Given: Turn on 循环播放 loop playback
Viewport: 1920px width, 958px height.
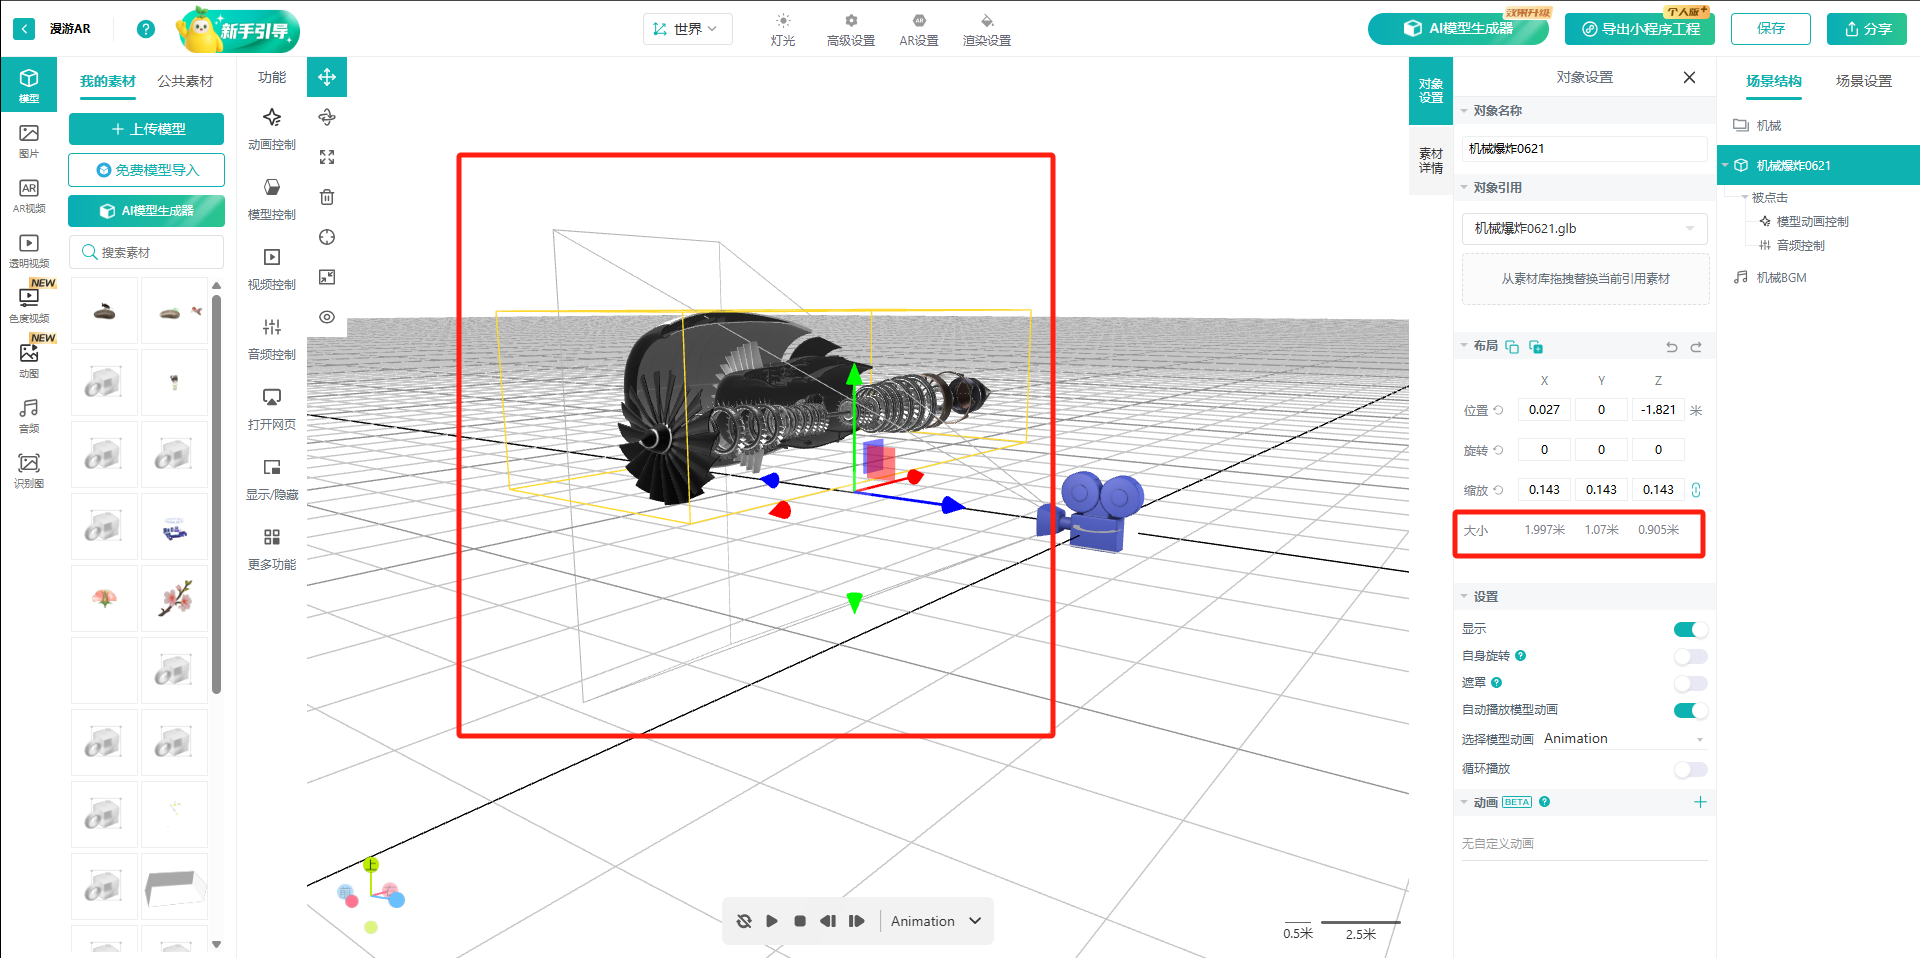Looking at the screenshot, I should 1690,769.
